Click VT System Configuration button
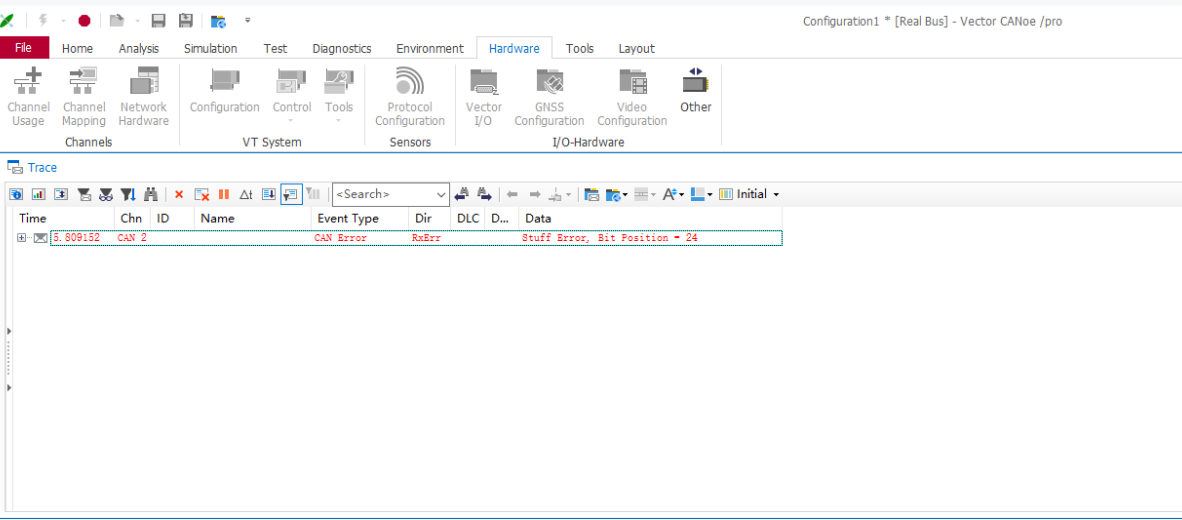Image resolution: width=1182 pixels, height=520 pixels. point(225,91)
